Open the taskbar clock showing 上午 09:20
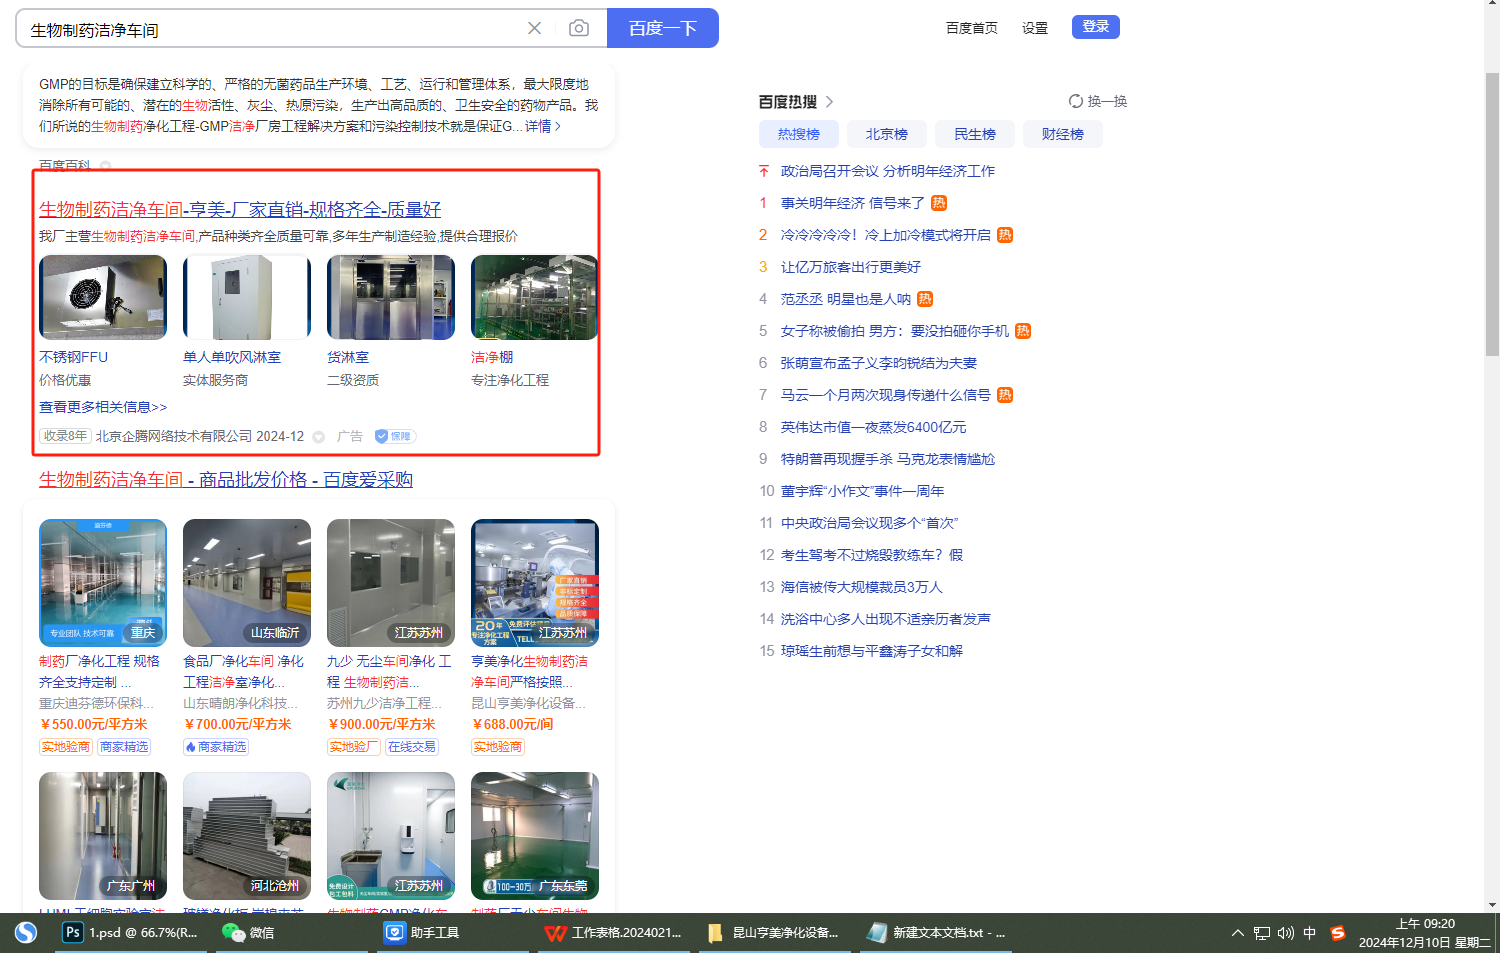 coord(1425,933)
